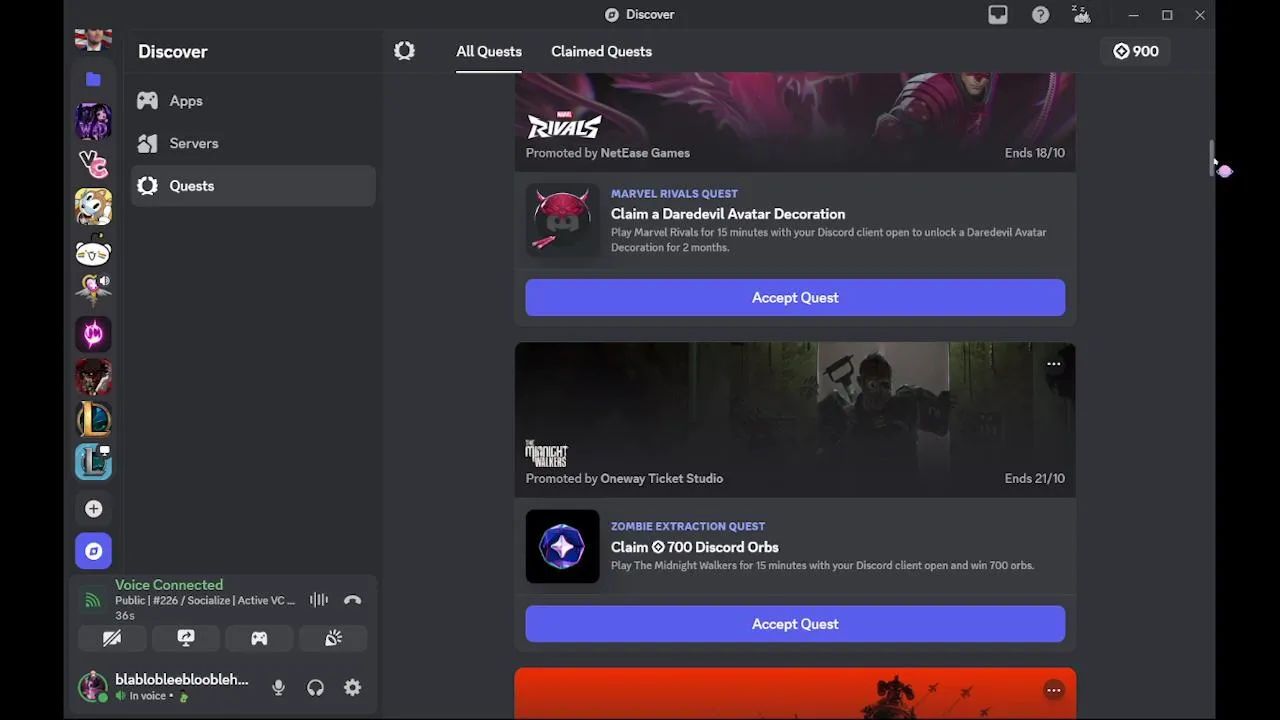Switch to the Claimed Quests tab
This screenshot has width=1280, height=720.
click(x=601, y=52)
